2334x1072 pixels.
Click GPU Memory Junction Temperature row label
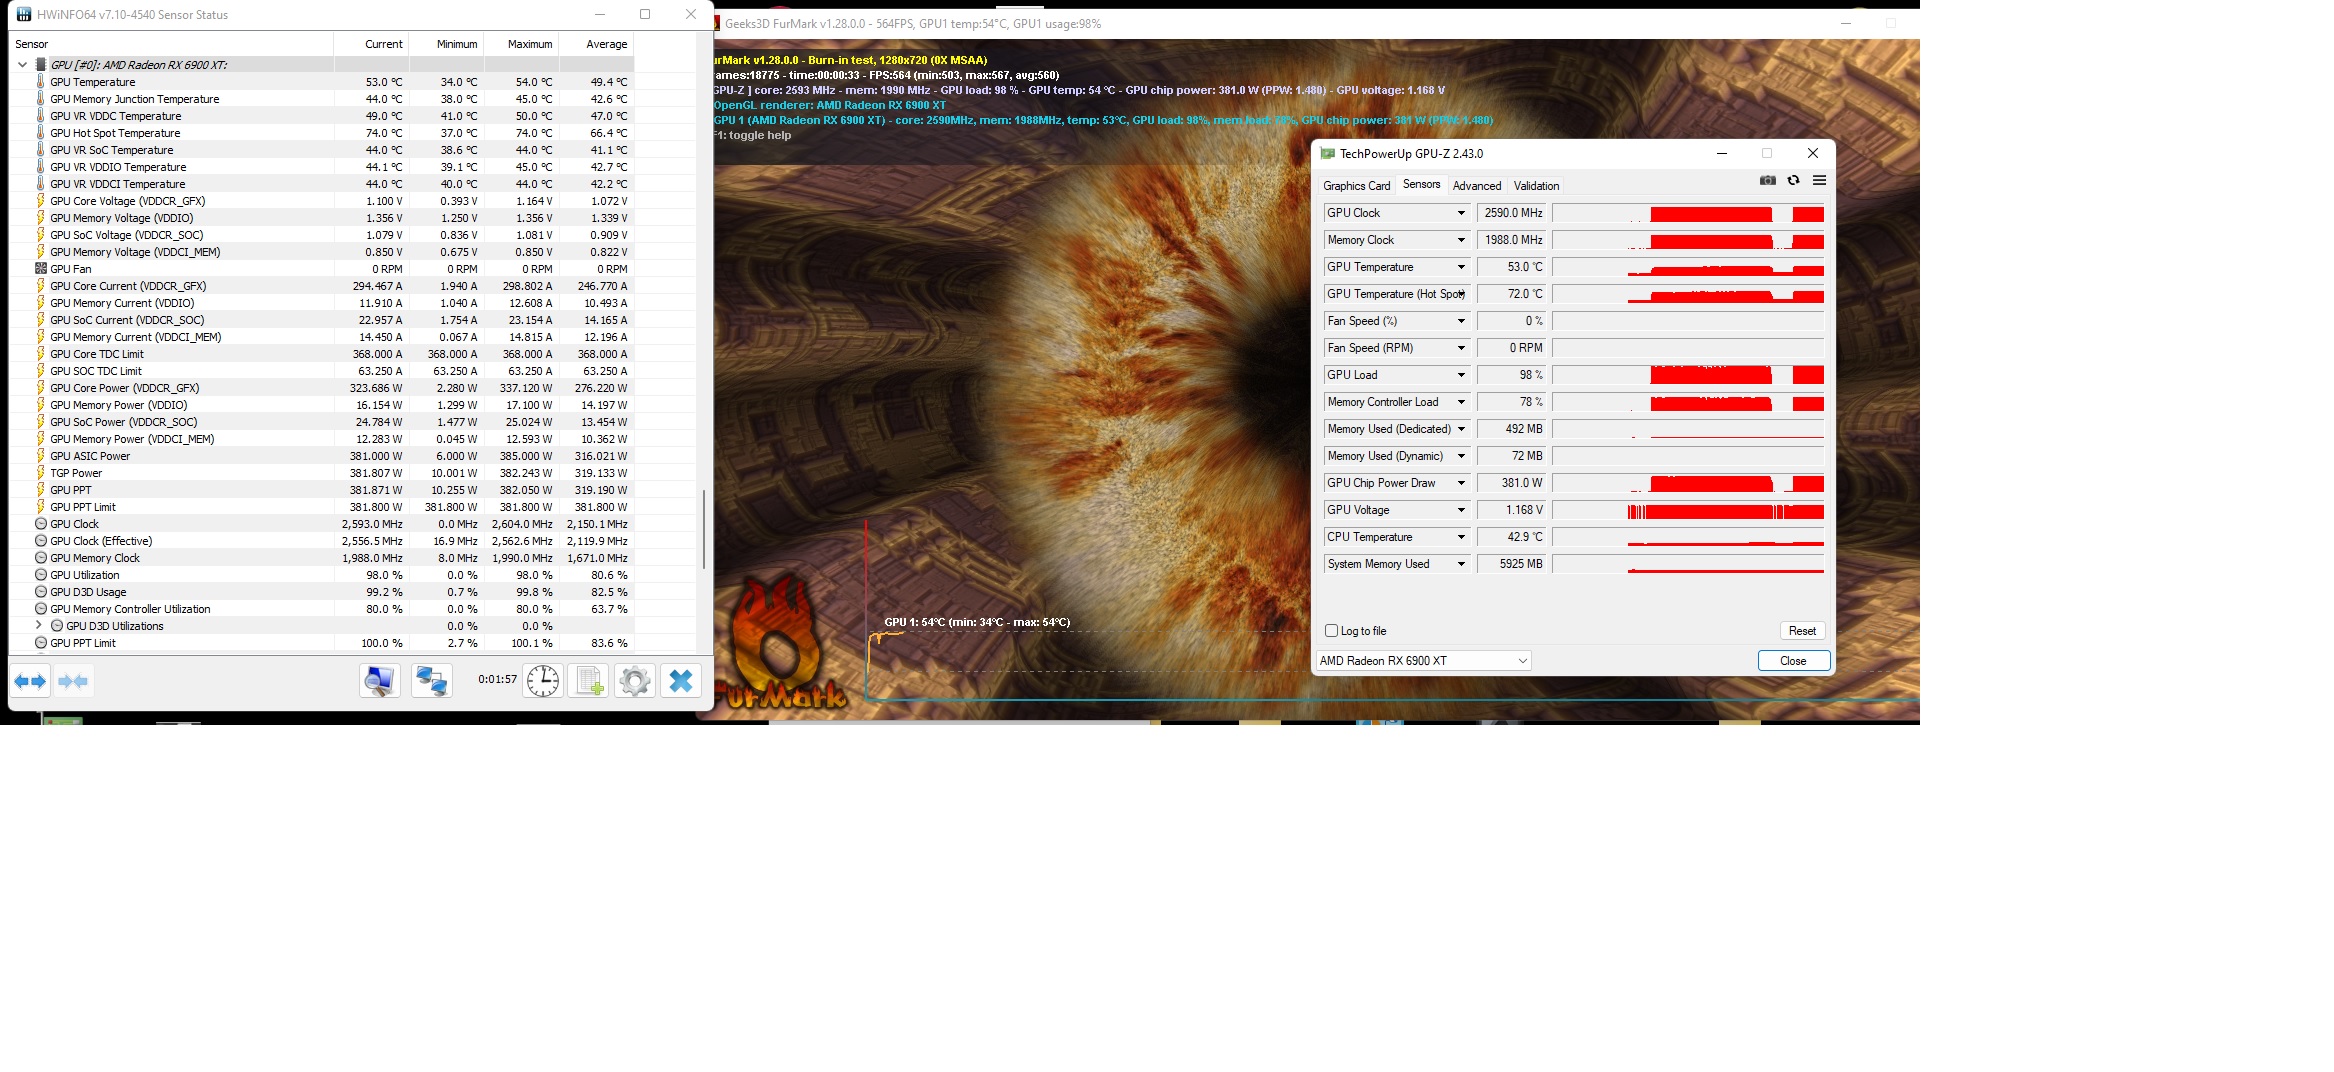coord(135,99)
